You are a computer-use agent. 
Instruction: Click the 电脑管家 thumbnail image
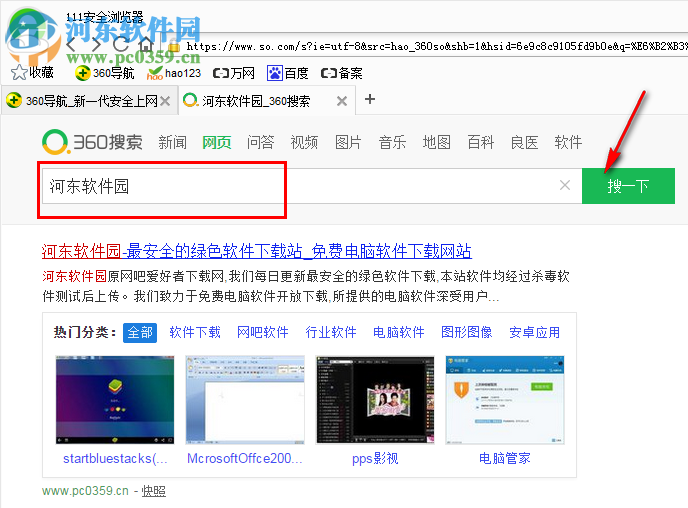(505, 400)
